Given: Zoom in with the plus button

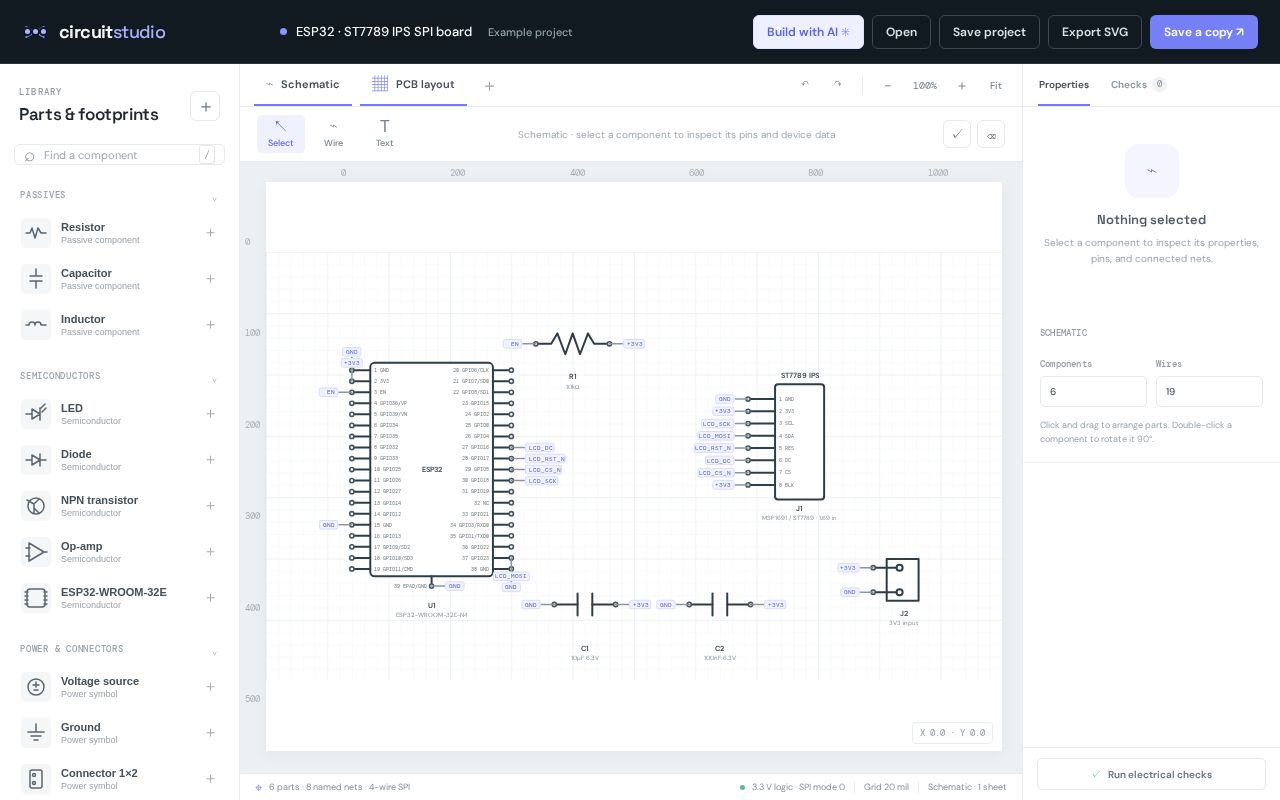Looking at the screenshot, I should pyautogui.click(x=962, y=86).
